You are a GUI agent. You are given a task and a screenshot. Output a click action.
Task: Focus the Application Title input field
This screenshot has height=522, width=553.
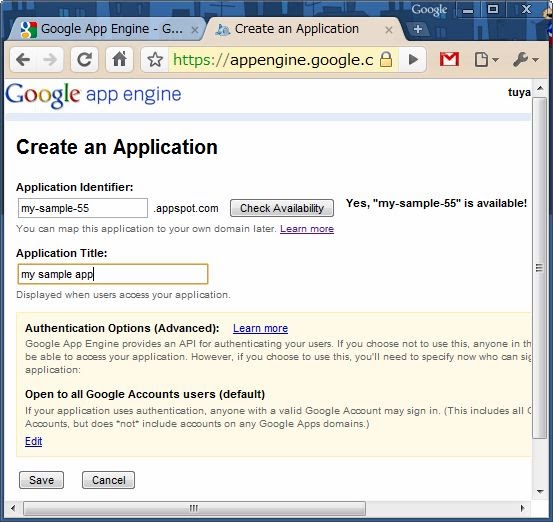coord(113,274)
